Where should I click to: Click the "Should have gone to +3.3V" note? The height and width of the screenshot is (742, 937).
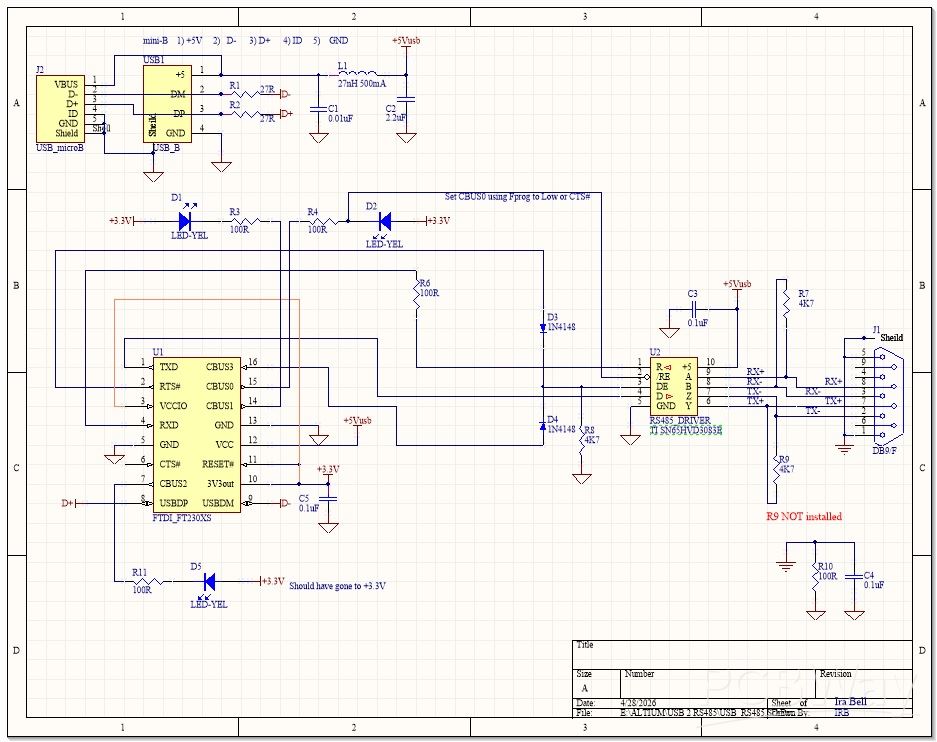337,586
